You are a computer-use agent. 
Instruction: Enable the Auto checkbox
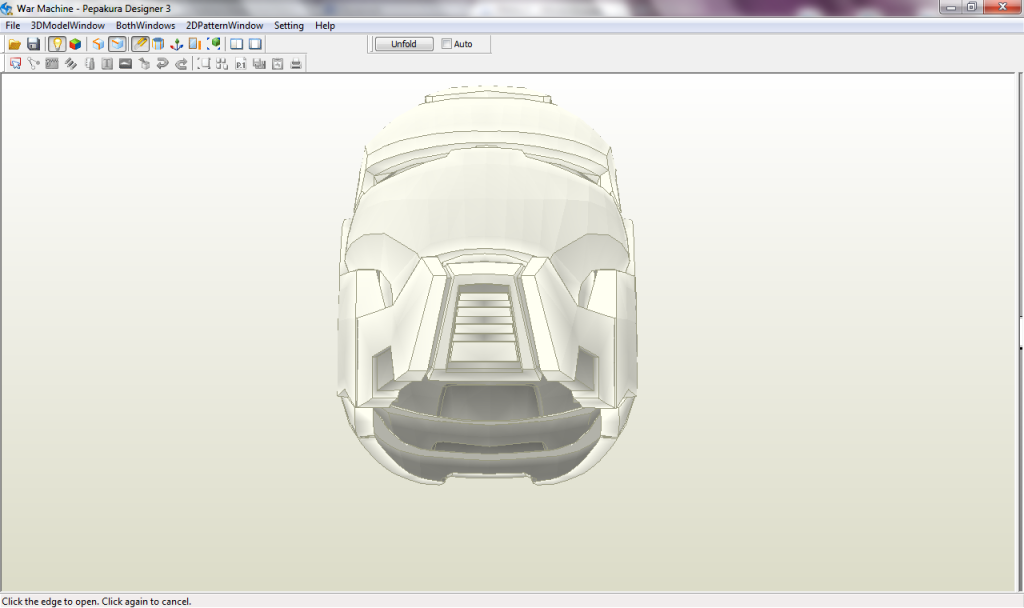click(x=447, y=44)
